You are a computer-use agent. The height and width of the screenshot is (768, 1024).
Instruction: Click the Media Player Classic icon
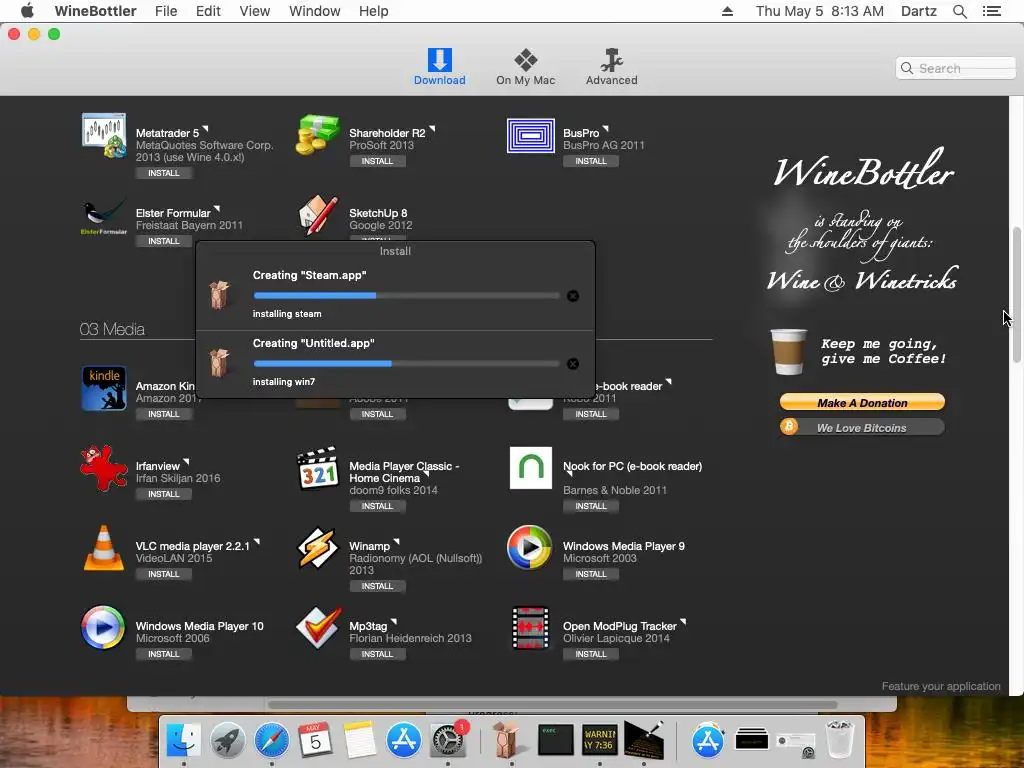[x=318, y=468]
